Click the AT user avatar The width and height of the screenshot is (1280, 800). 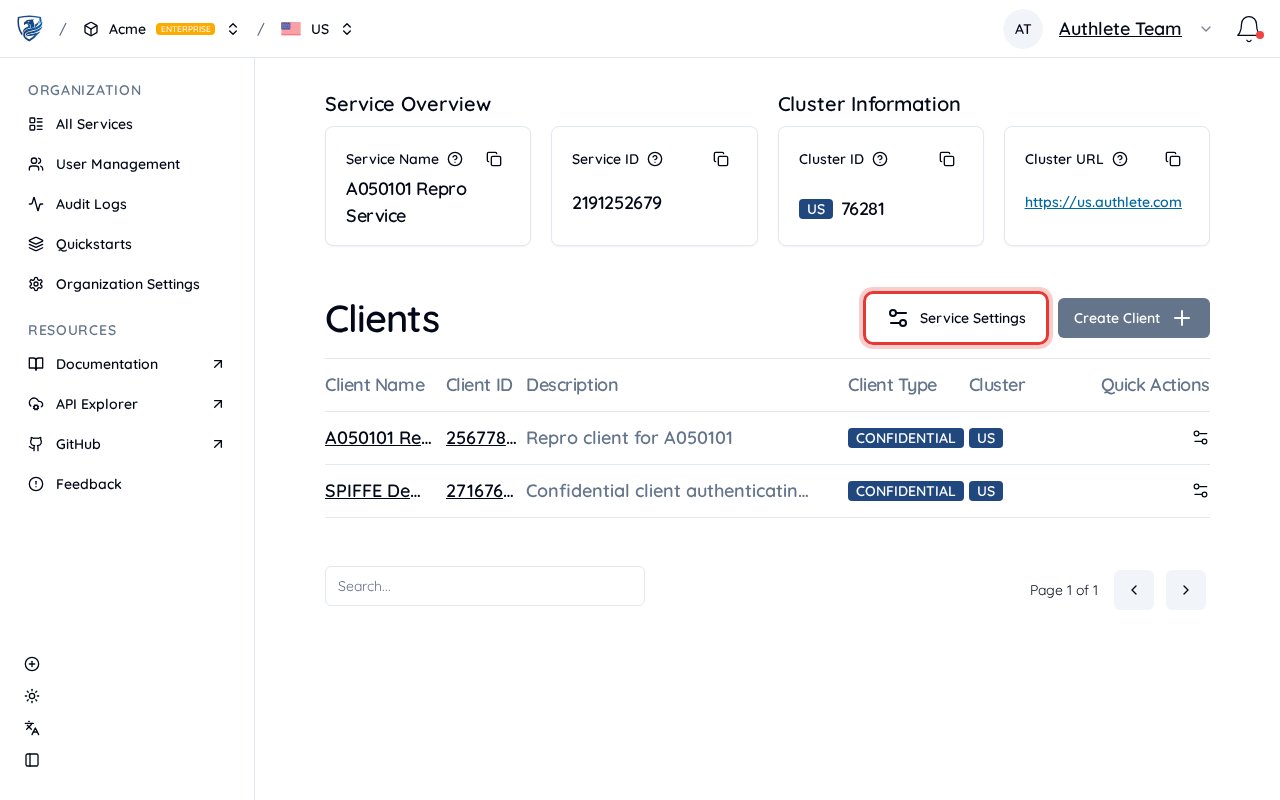click(1023, 29)
